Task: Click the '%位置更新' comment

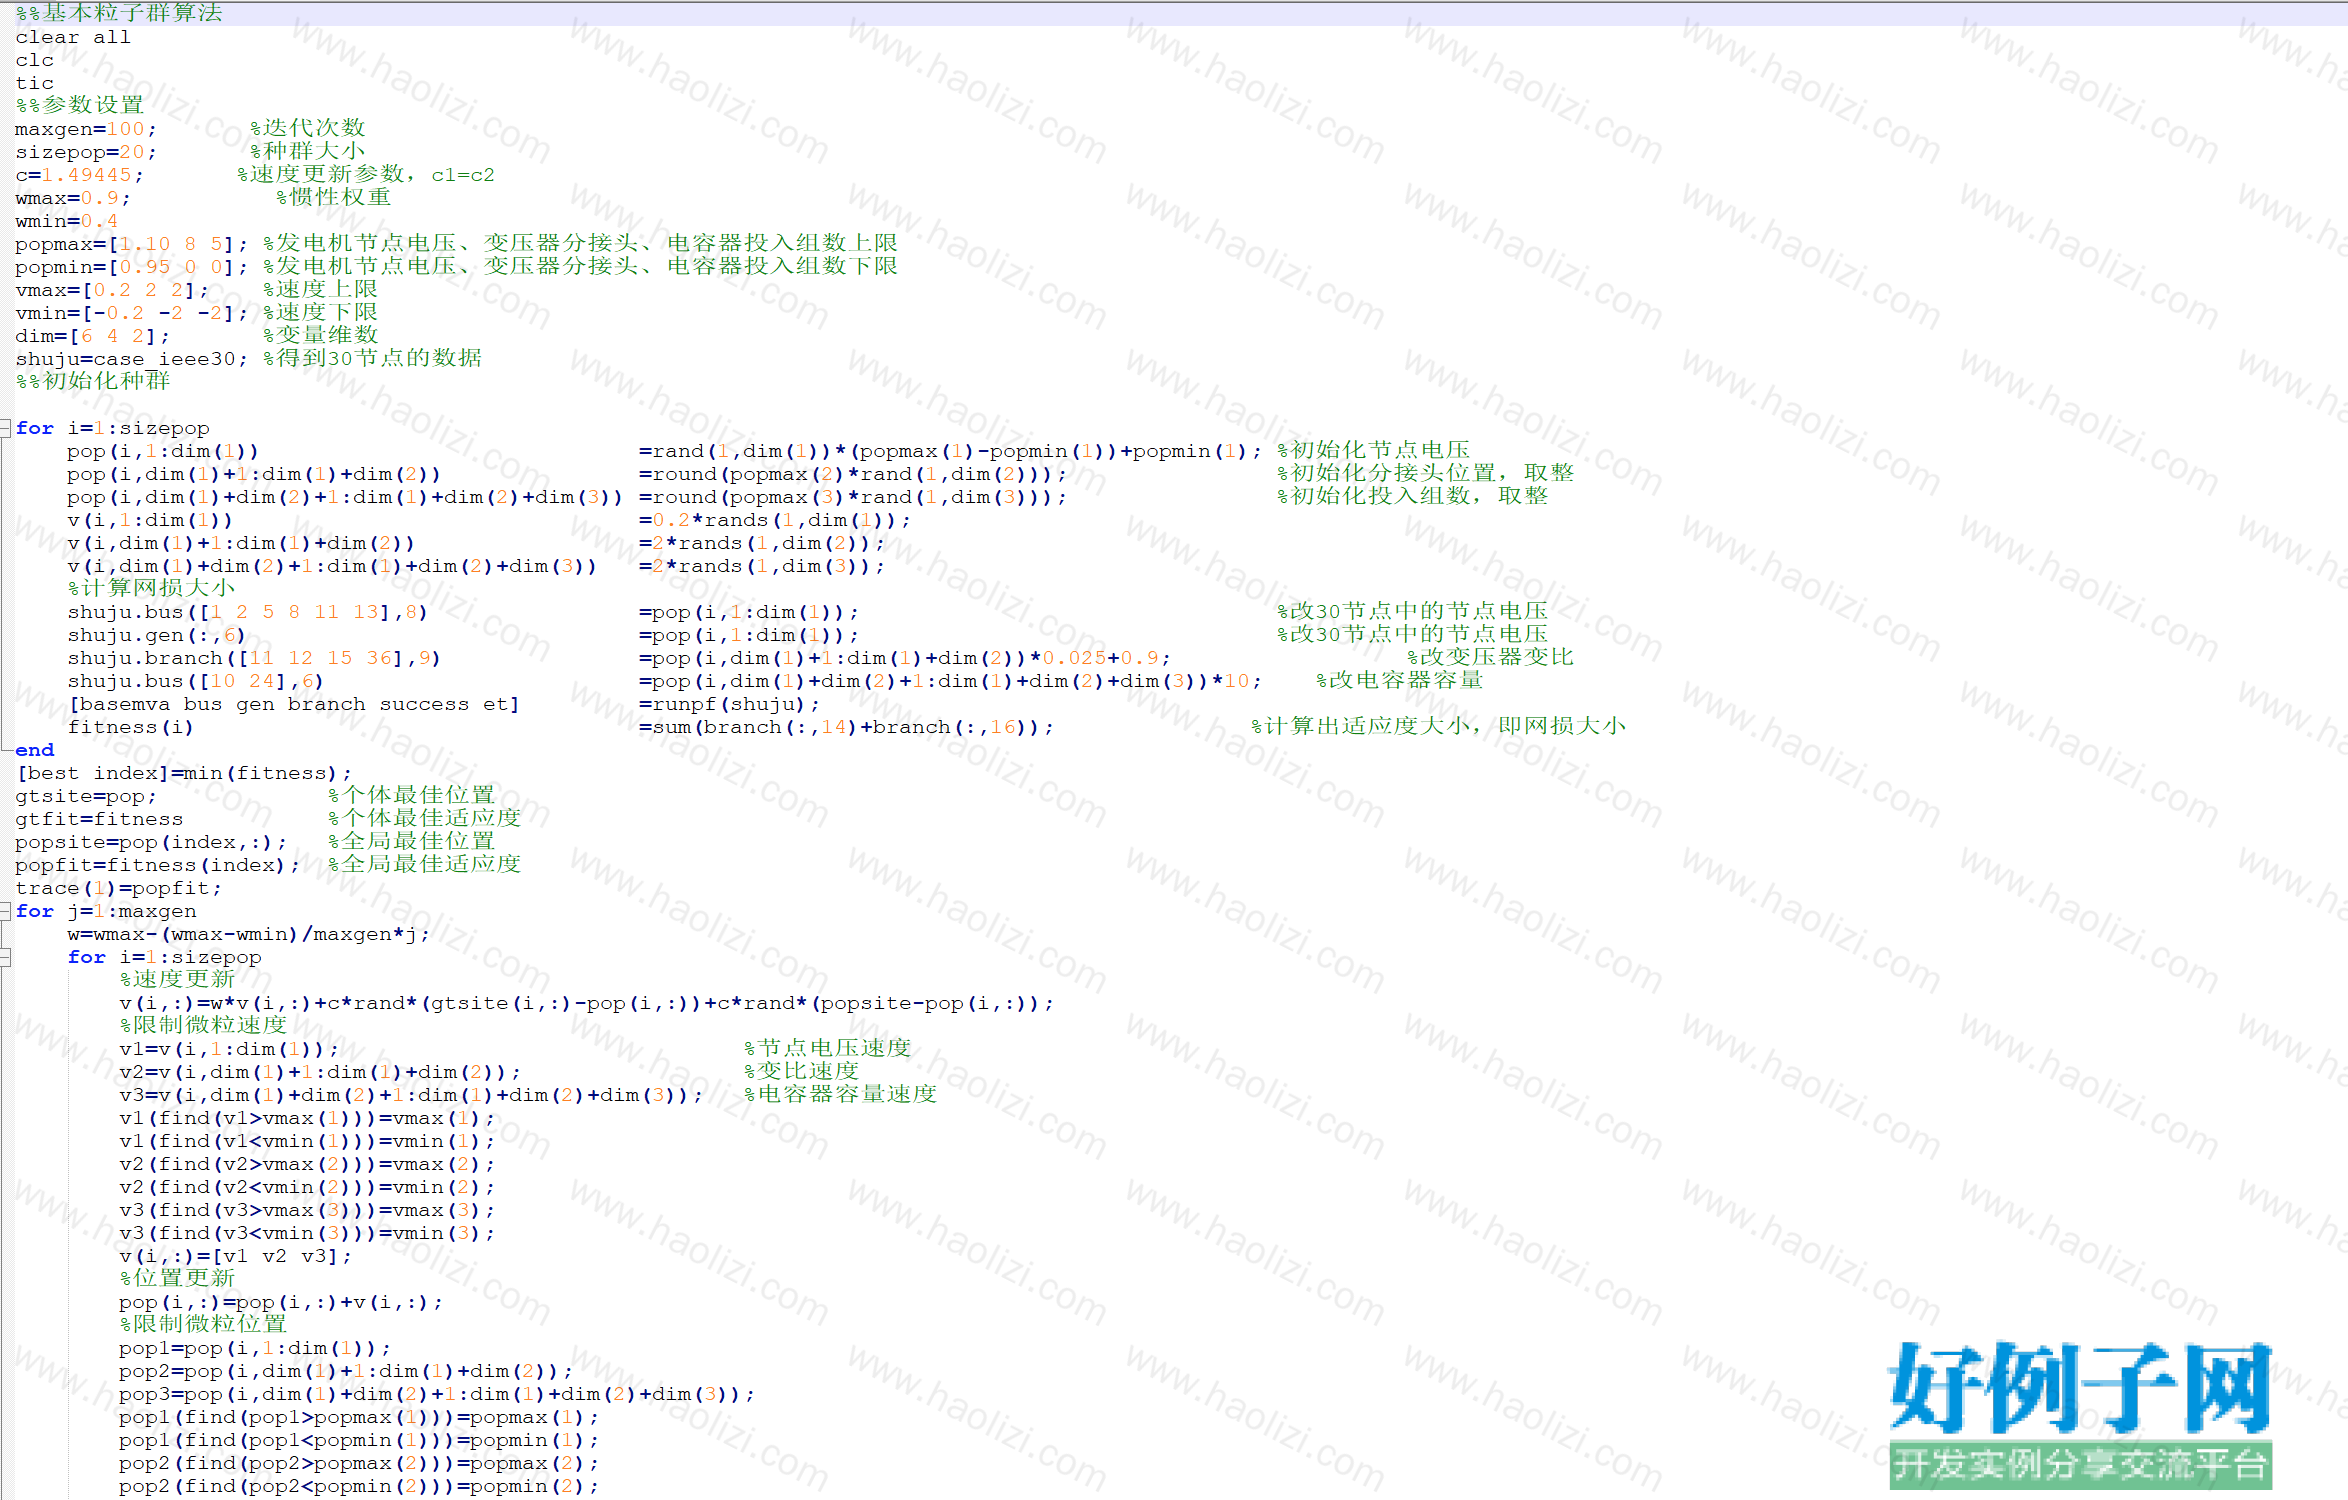Action: pos(177,1278)
